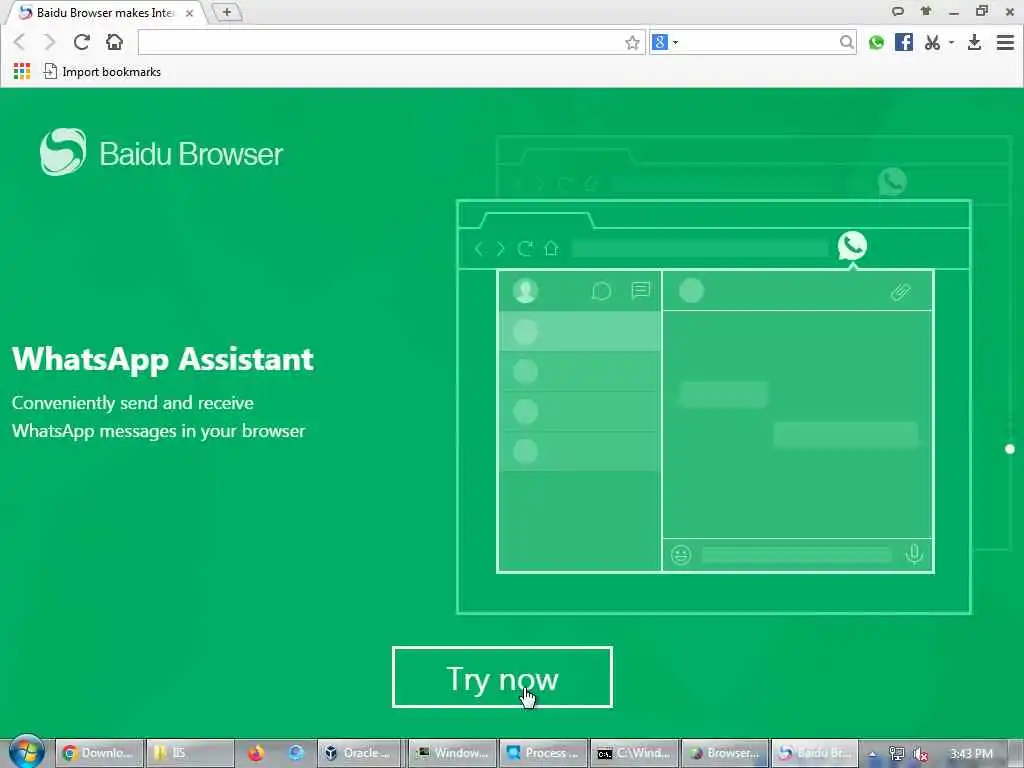The height and width of the screenshot is (768, 1024).
Task: Open a new tab with plus button
Action: click(227, 12)
